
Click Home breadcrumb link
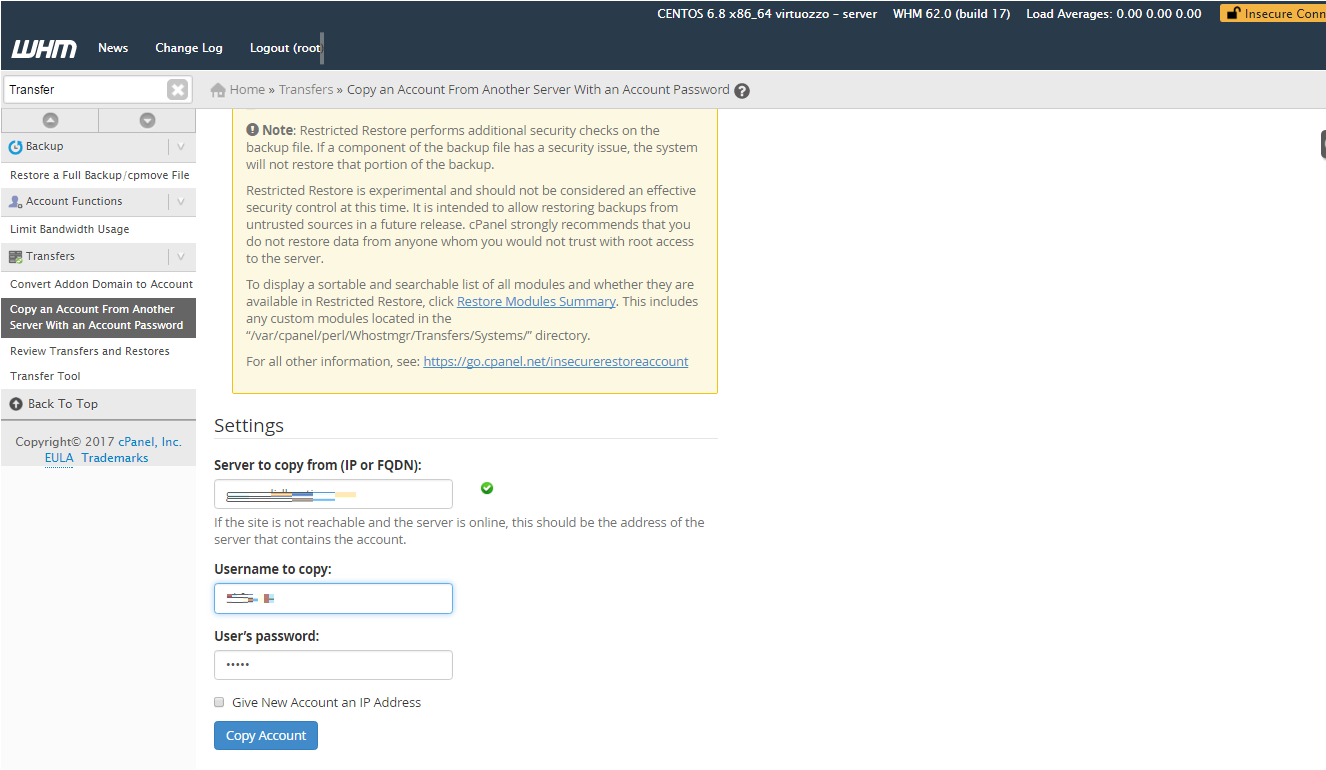pos(247,90)
